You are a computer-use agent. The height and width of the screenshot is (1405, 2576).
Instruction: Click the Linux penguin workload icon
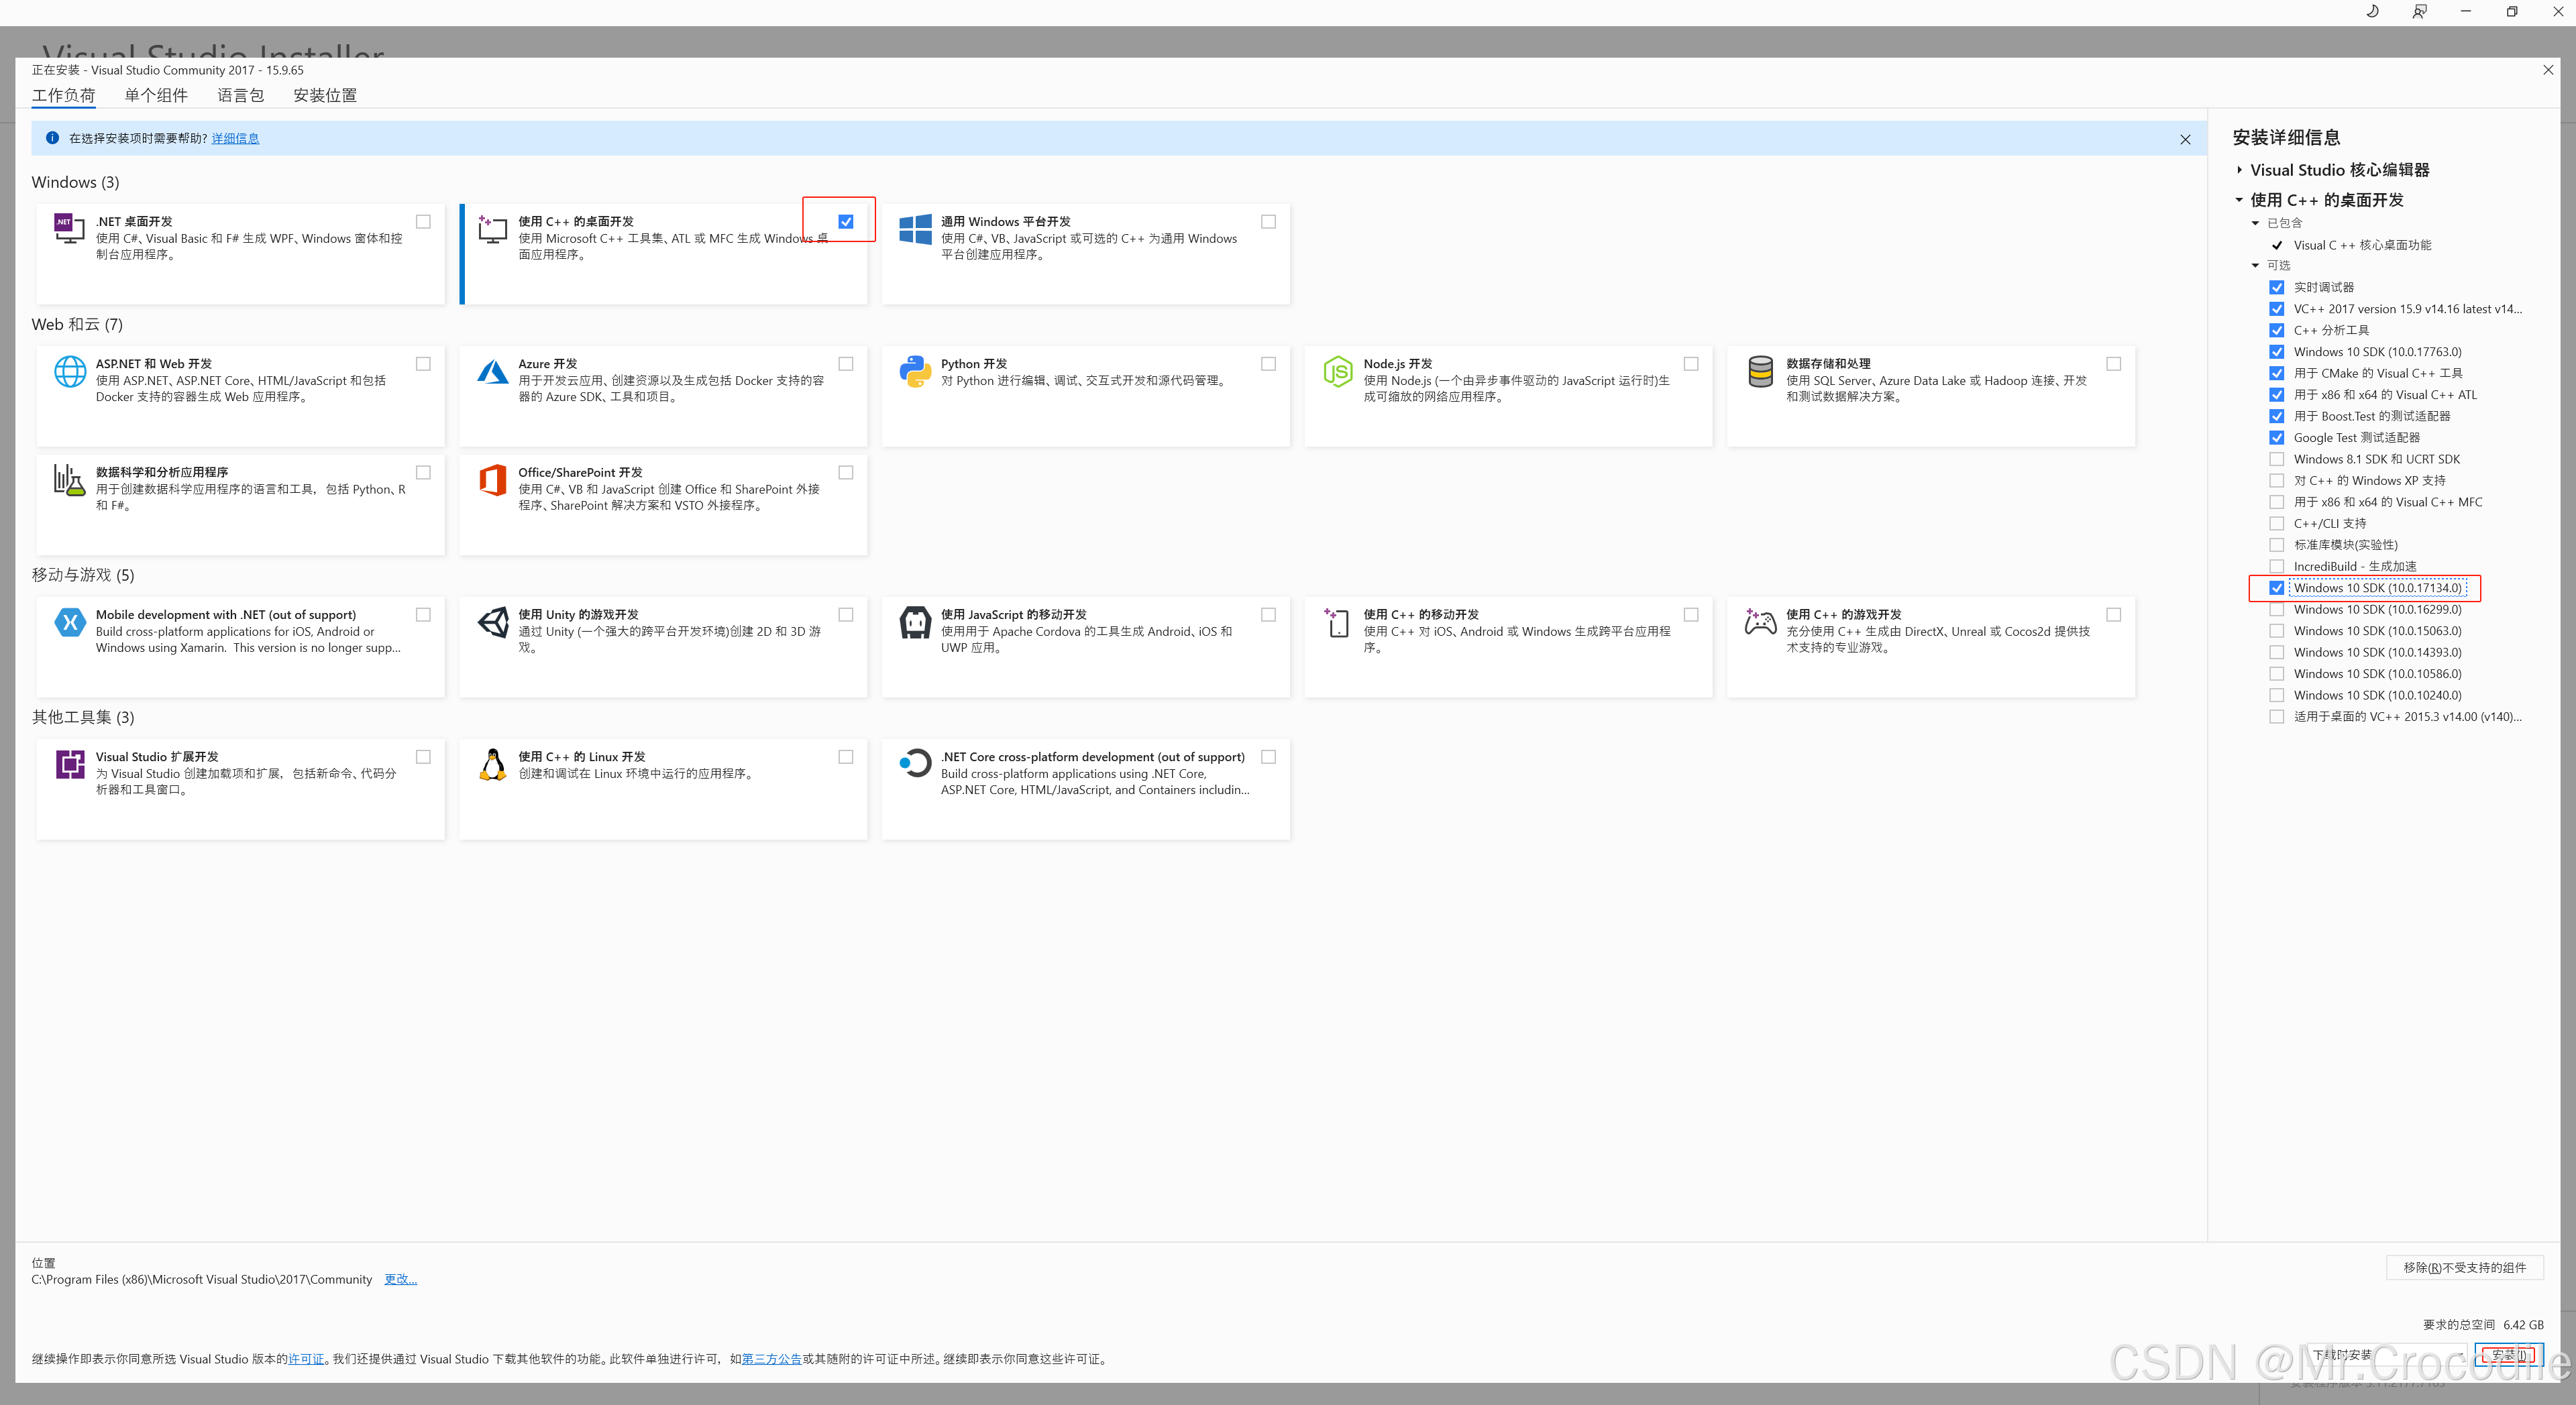click(x=492, y=765)
